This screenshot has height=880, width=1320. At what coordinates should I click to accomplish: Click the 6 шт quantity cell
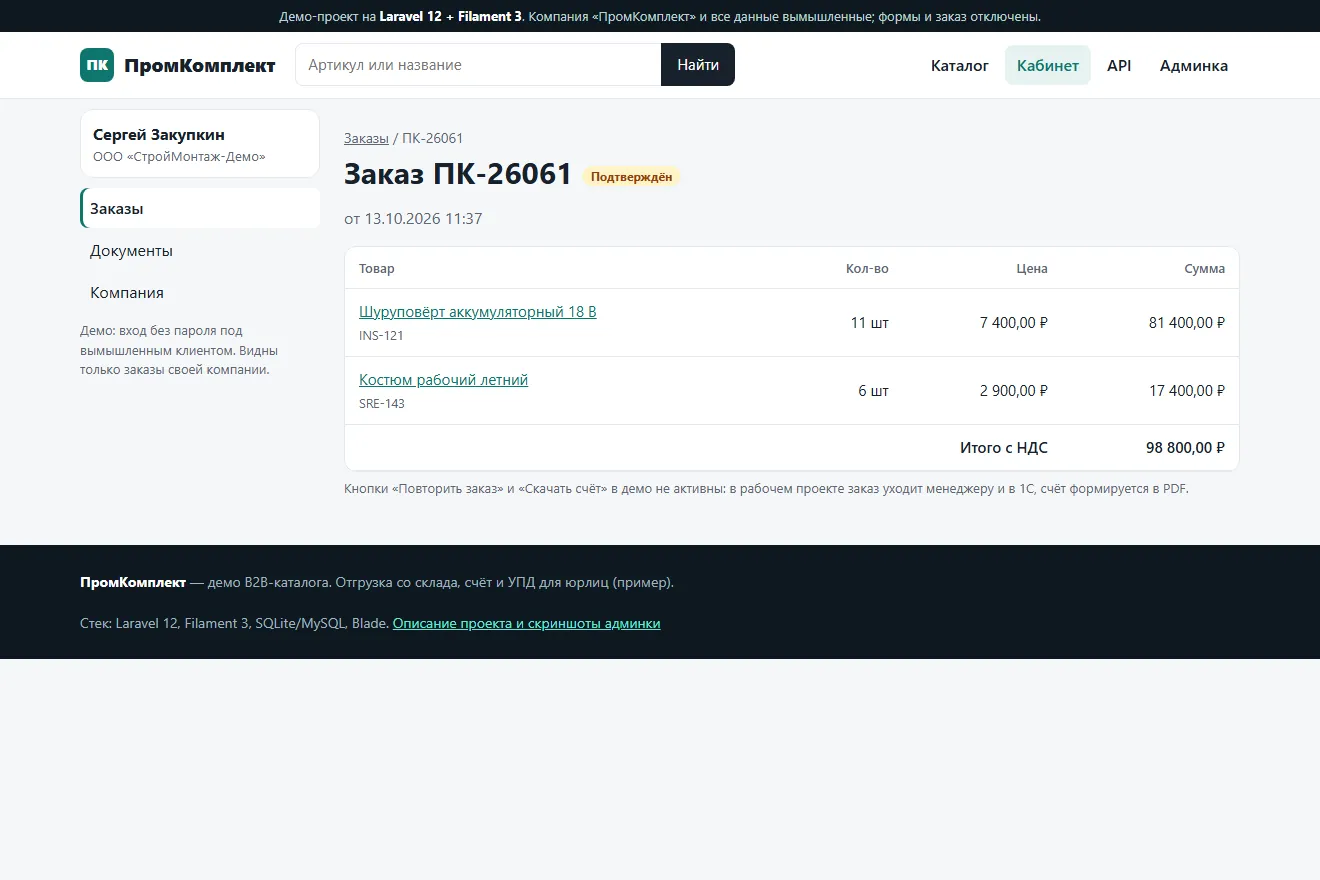873,391
